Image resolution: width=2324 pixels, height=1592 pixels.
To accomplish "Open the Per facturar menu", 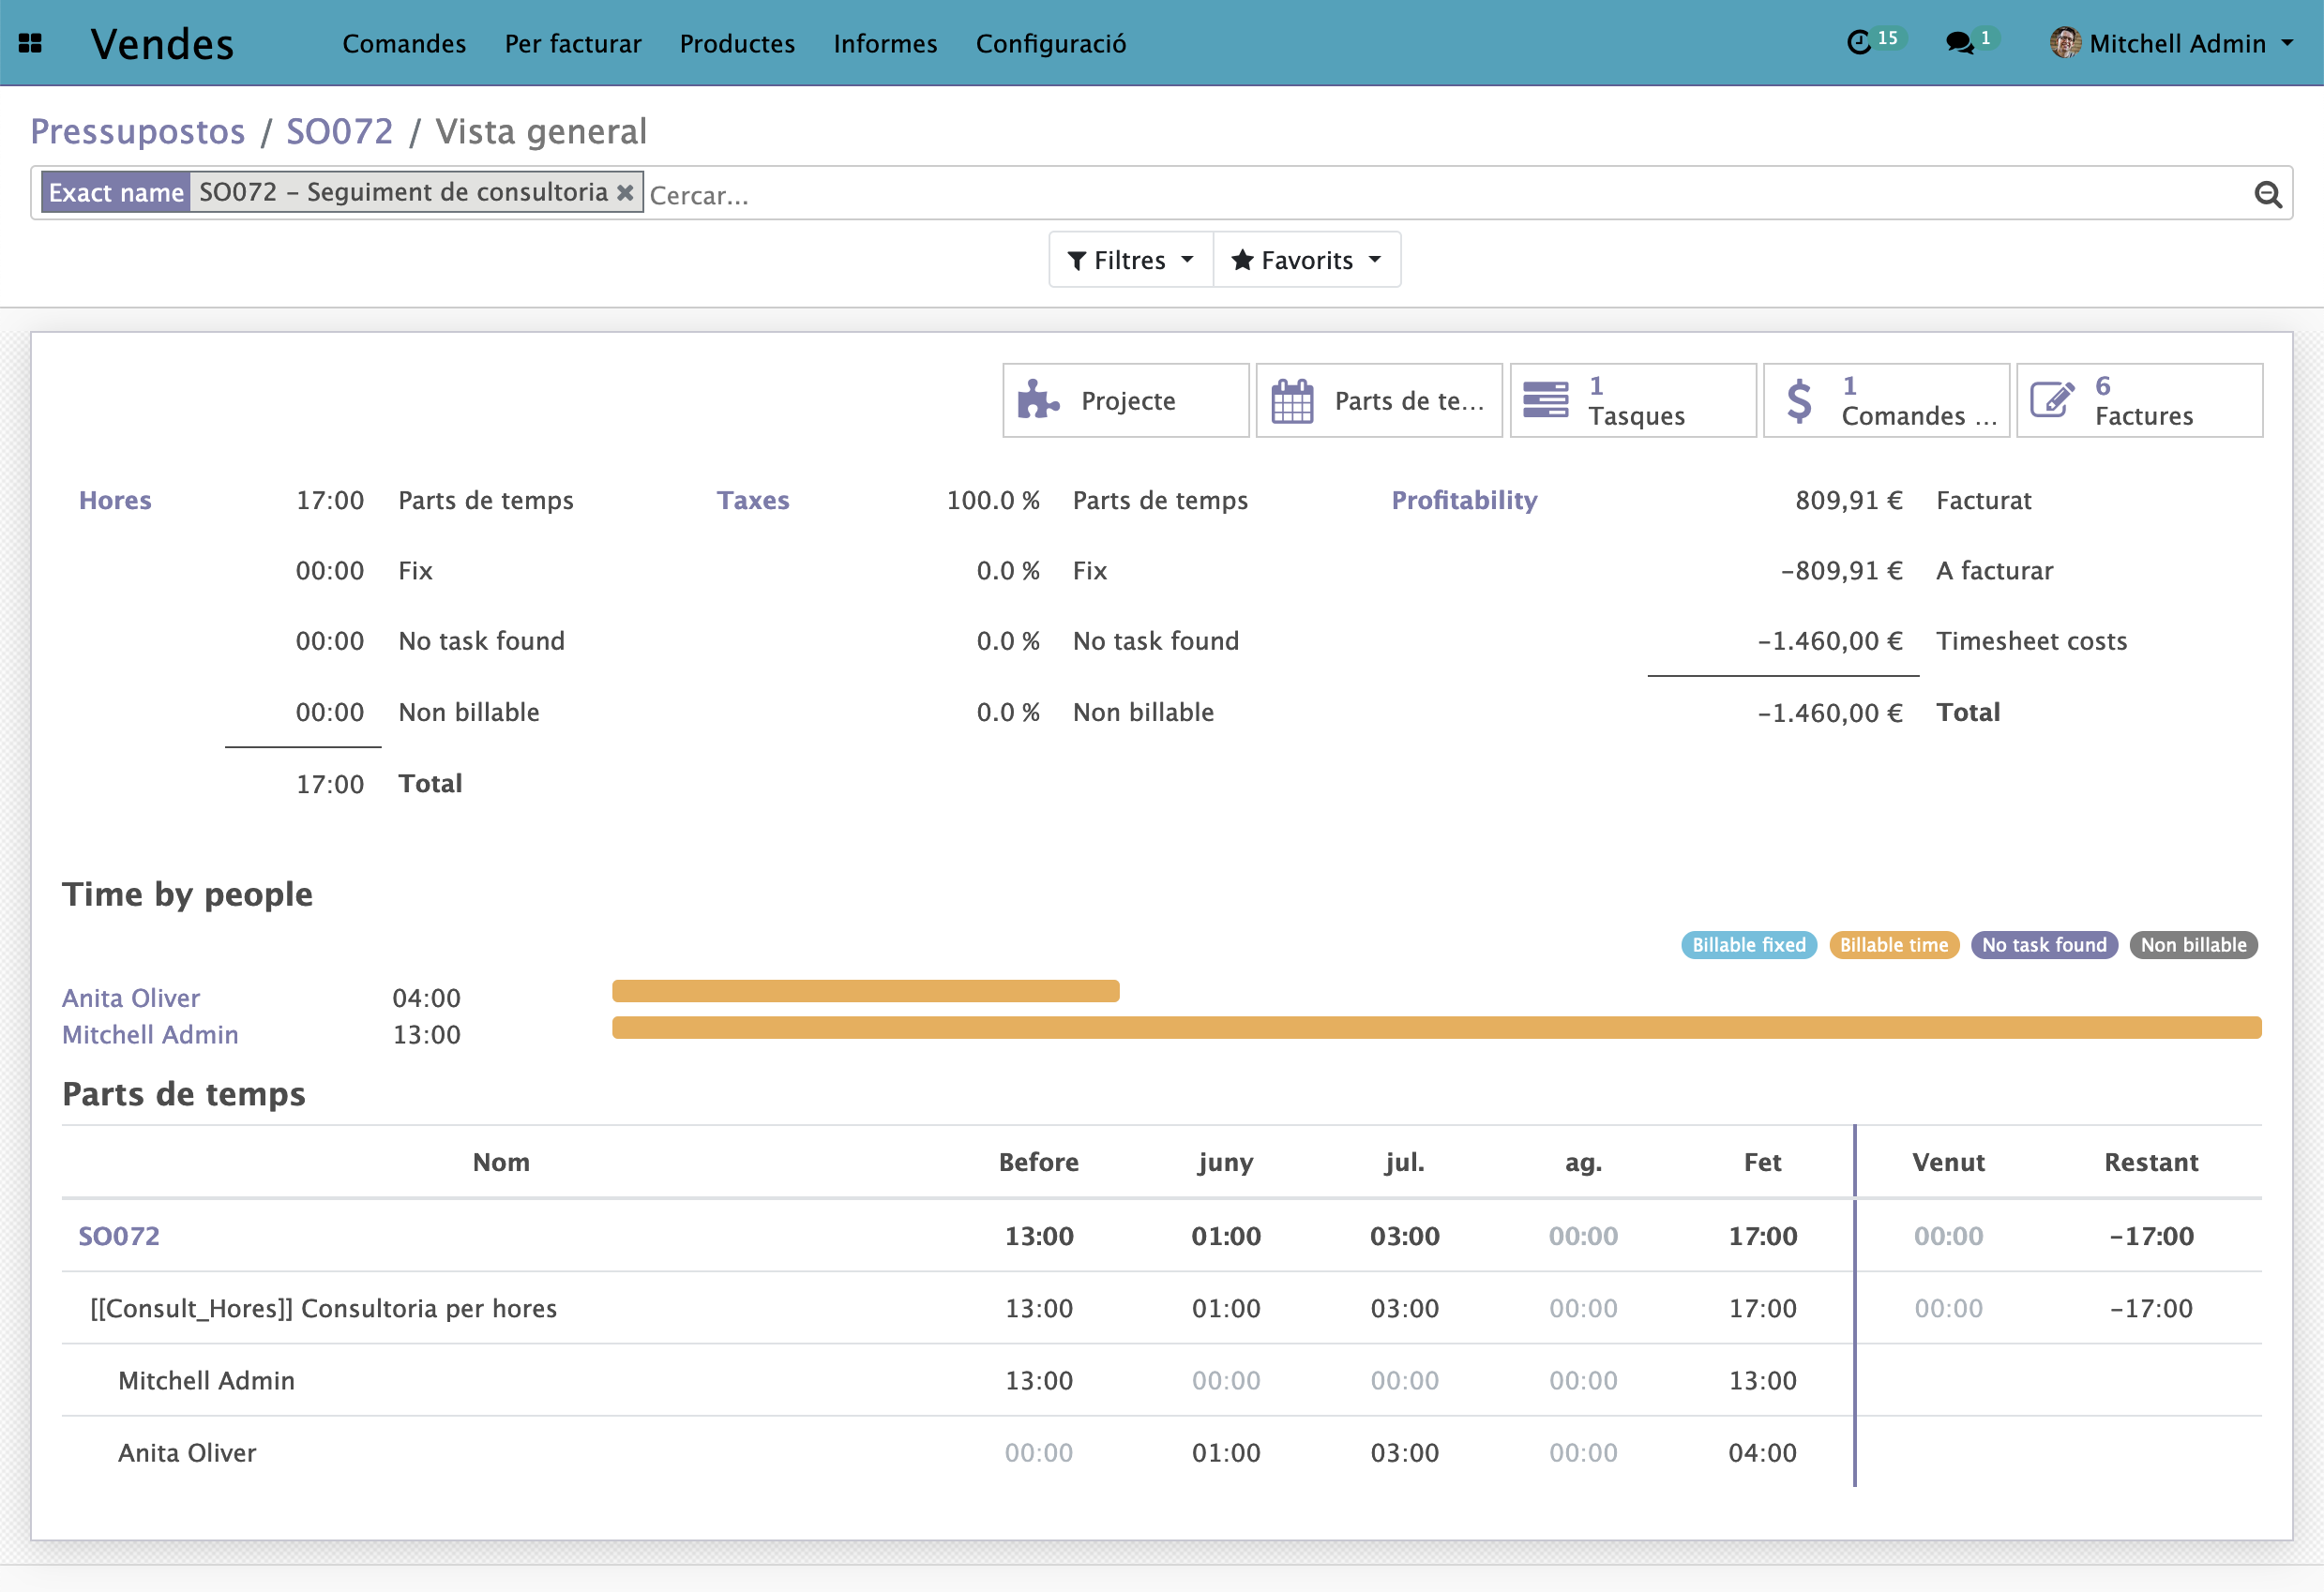I will (573, 43).
